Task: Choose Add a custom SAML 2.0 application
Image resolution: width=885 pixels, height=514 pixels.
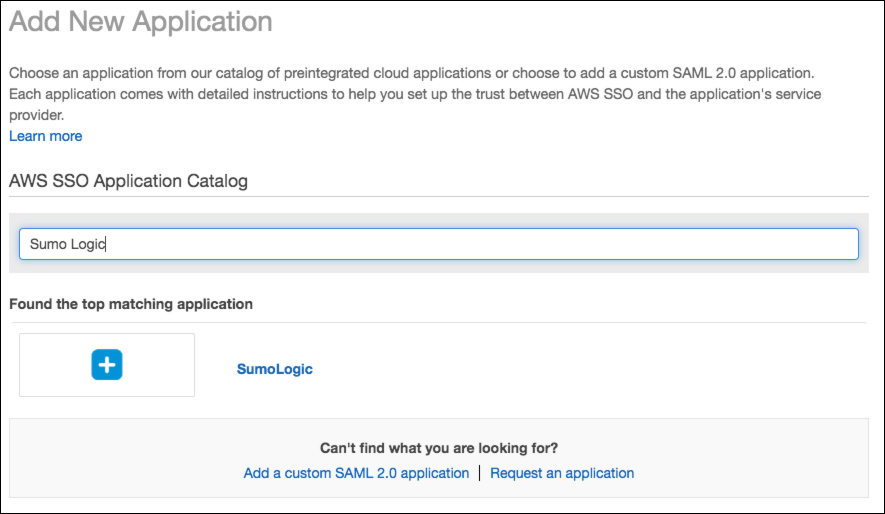Action: (356, 473)
